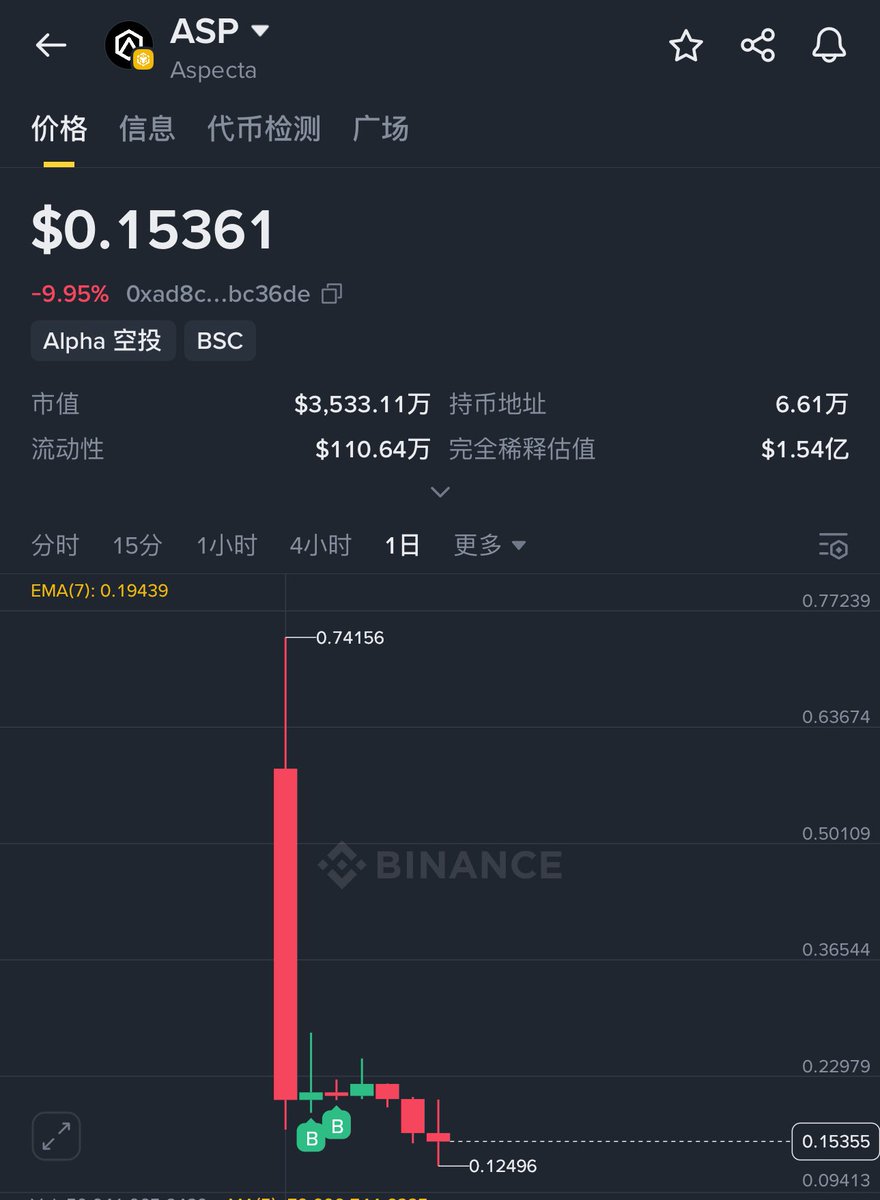Tap the first green B buy marker
The image size is (880, 1200).
pos(311,1136)
